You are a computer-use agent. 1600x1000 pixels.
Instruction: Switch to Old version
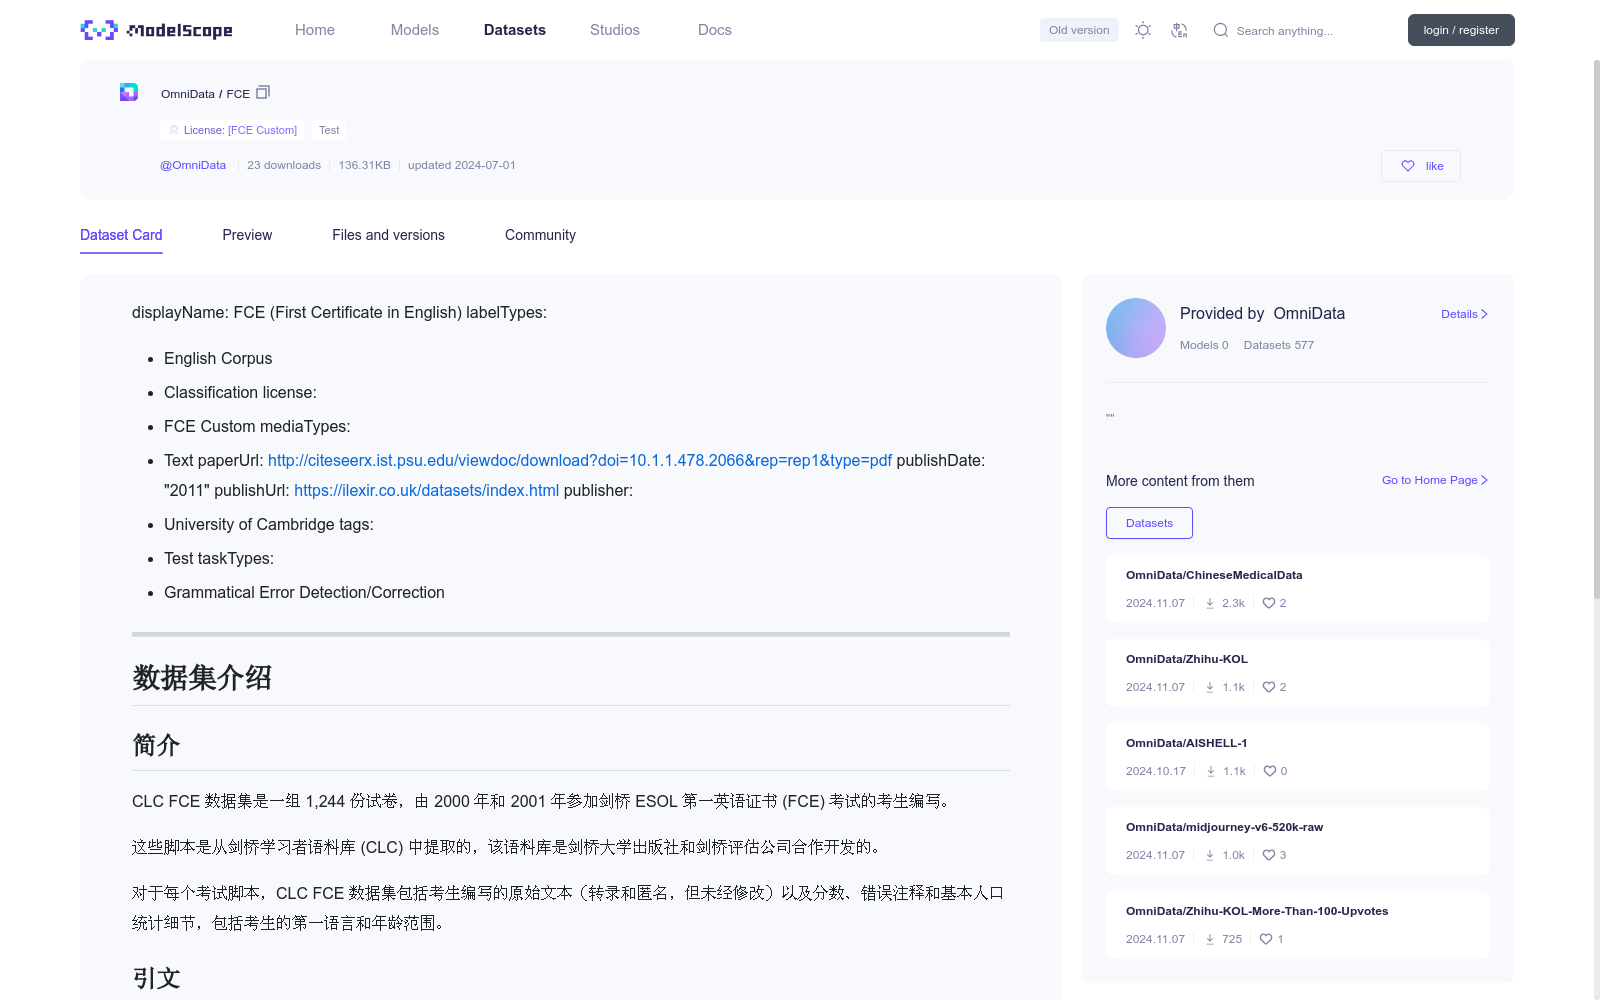[x=1079, y=30]
